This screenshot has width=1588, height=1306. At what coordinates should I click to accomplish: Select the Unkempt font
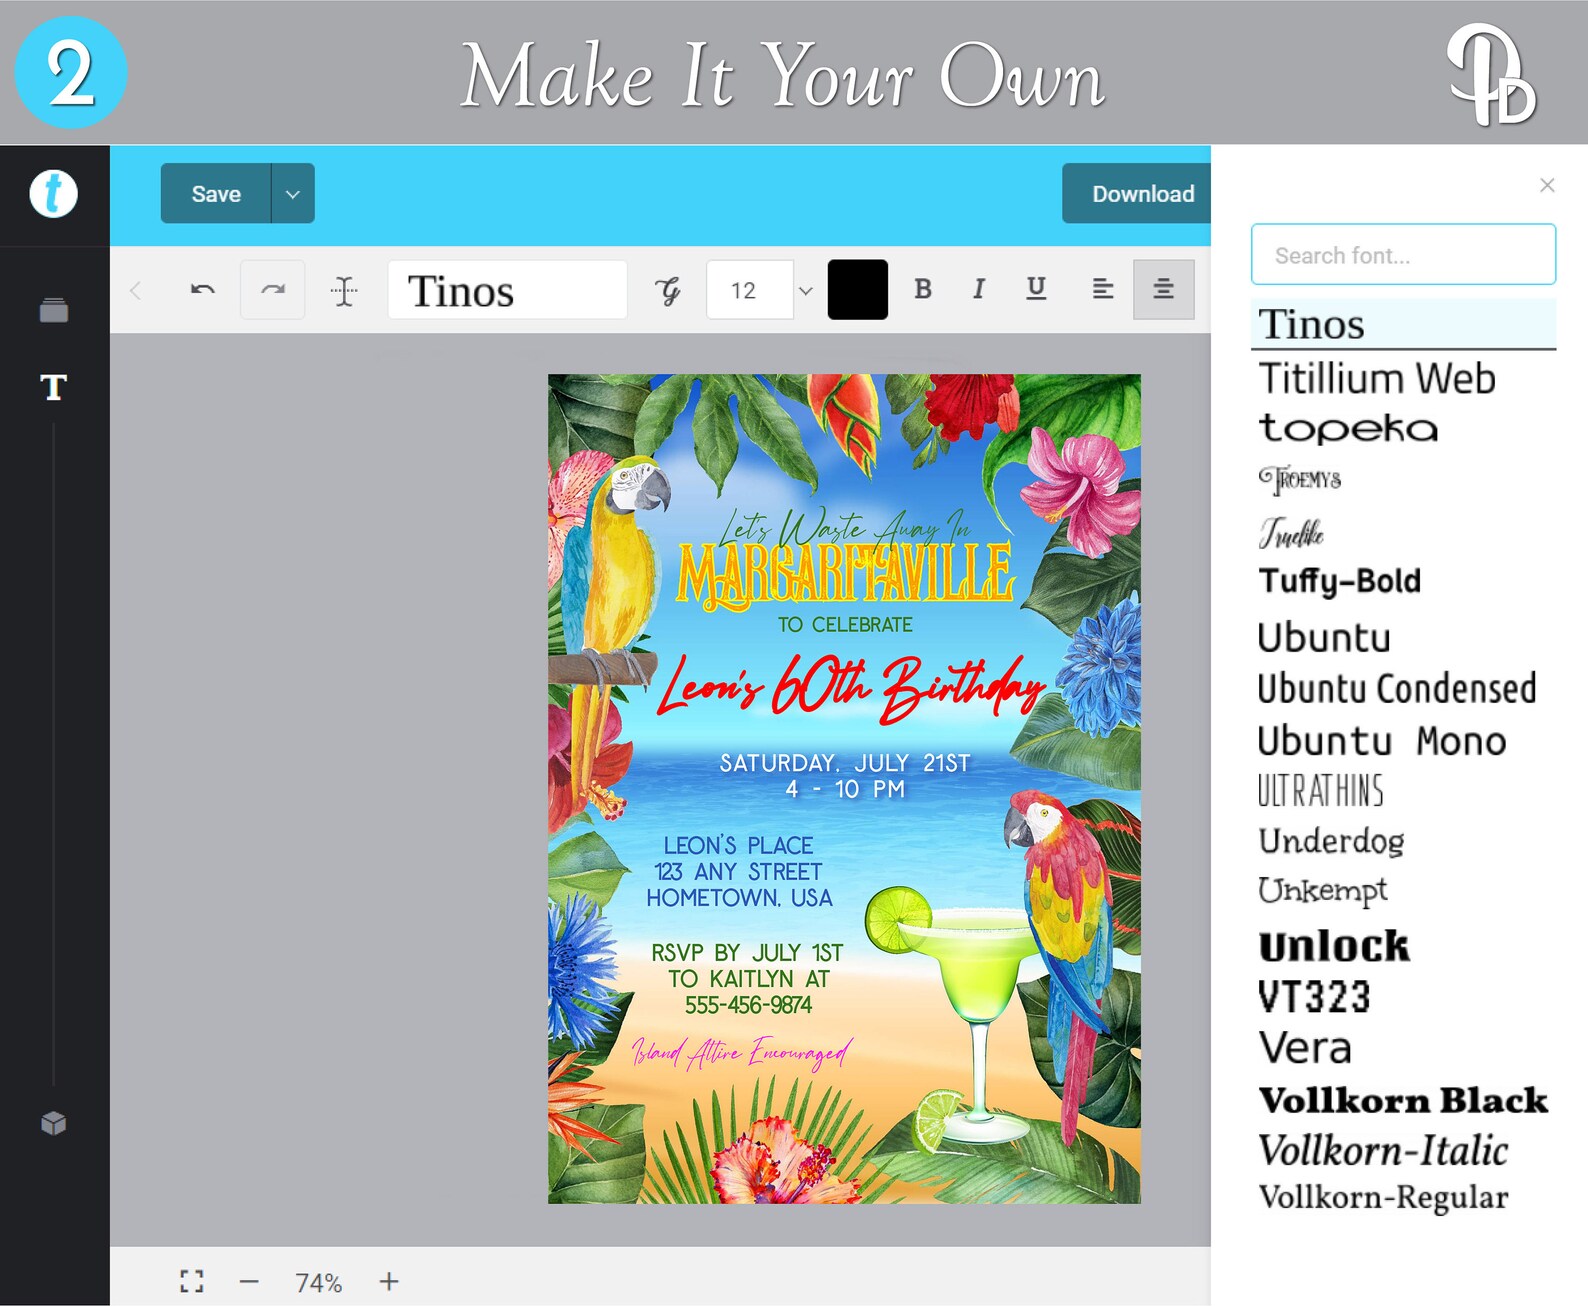point(1322,890)
